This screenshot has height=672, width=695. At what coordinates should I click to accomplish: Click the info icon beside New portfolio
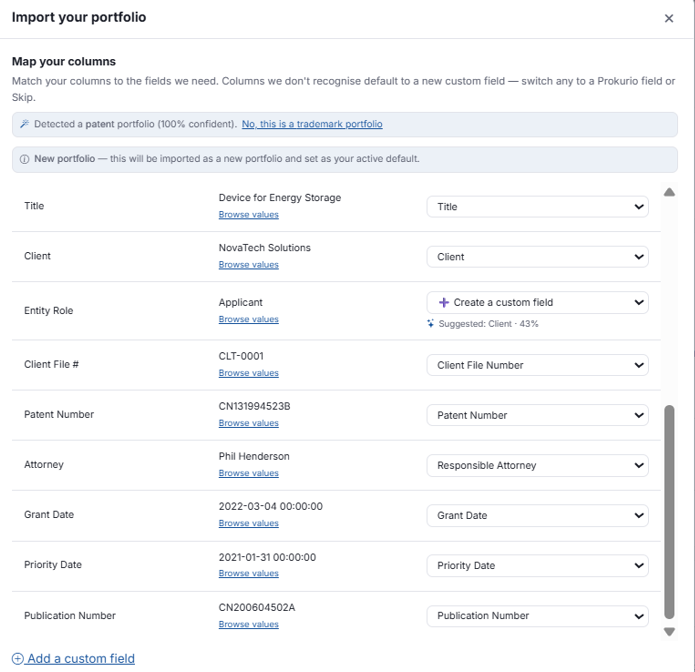(25, 159)
